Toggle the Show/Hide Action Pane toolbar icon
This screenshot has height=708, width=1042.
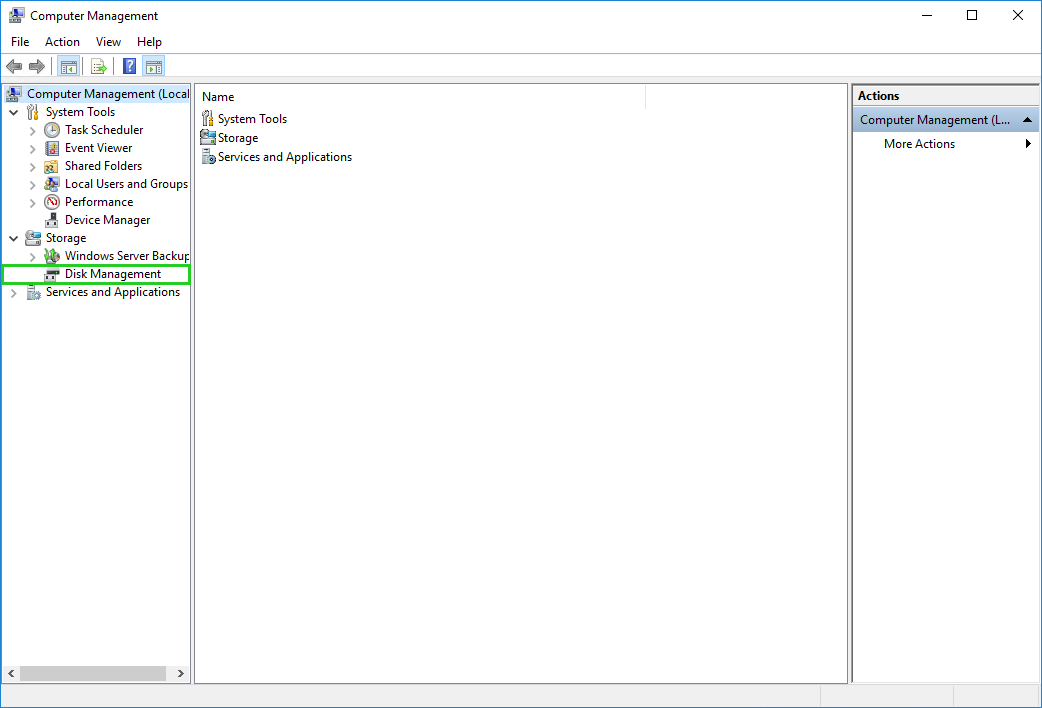(x=153, y=67)
